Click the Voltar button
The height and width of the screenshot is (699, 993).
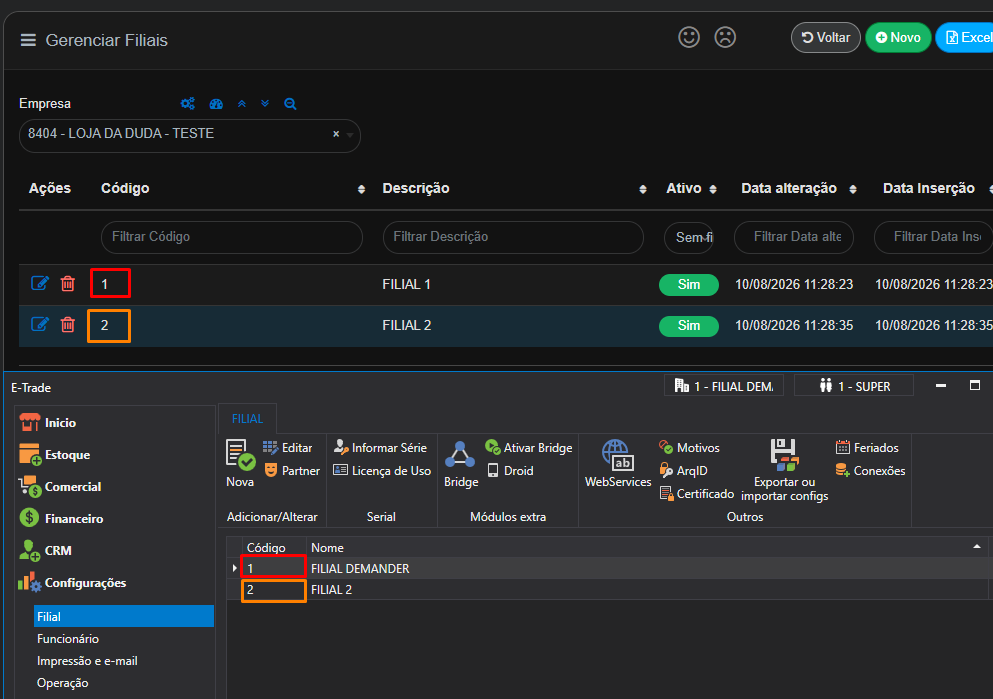(x=826, y=37)
